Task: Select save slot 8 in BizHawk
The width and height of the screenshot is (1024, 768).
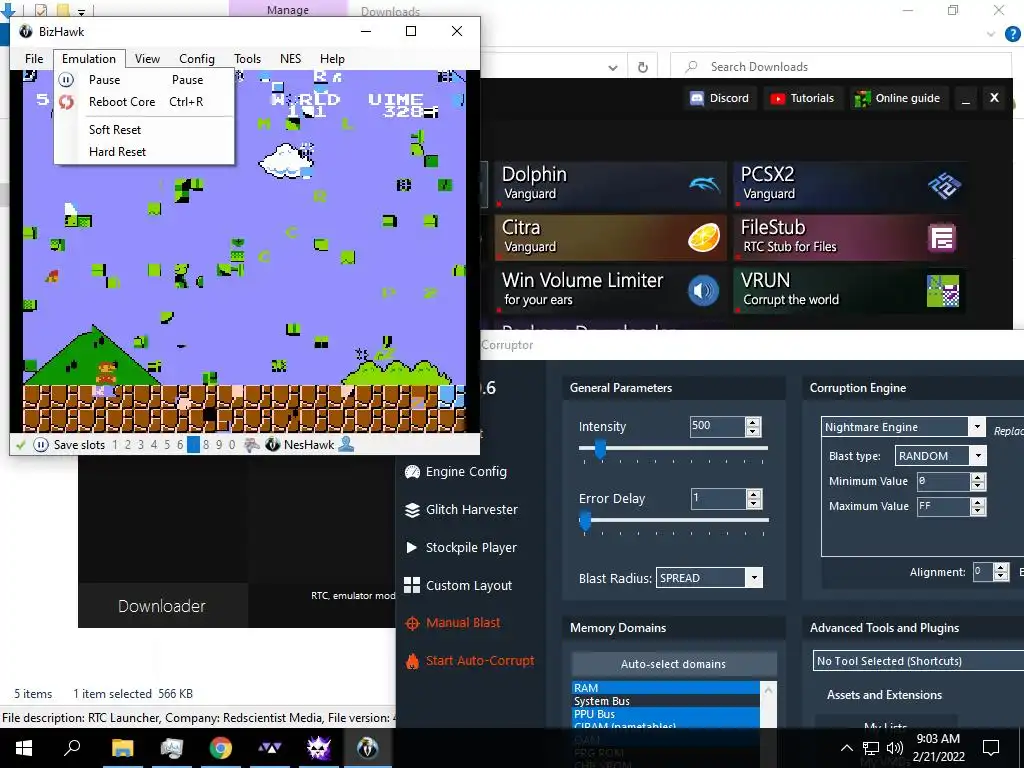Action: pos(206,445)
